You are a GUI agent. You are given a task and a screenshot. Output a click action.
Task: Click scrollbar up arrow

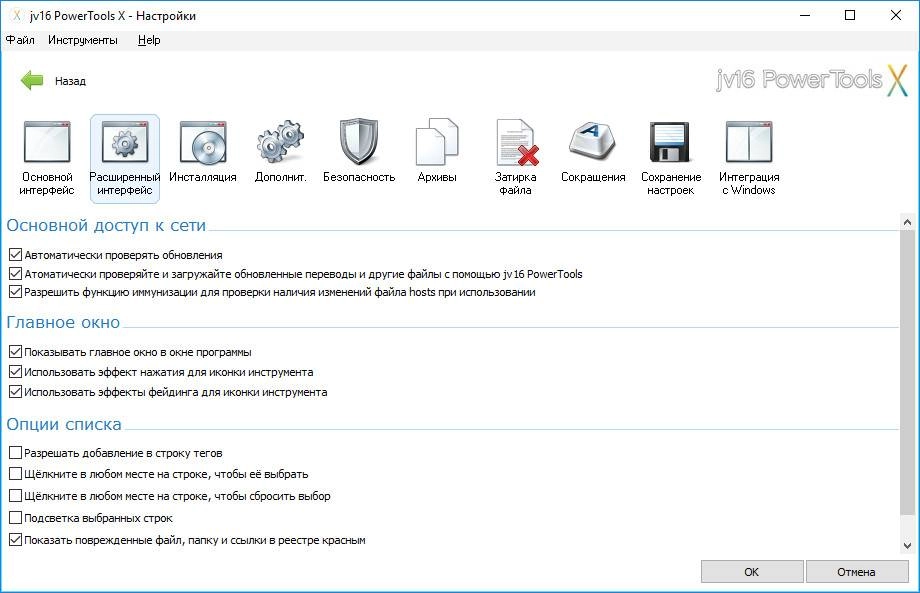pyautogui.click(x=907, y=222)
